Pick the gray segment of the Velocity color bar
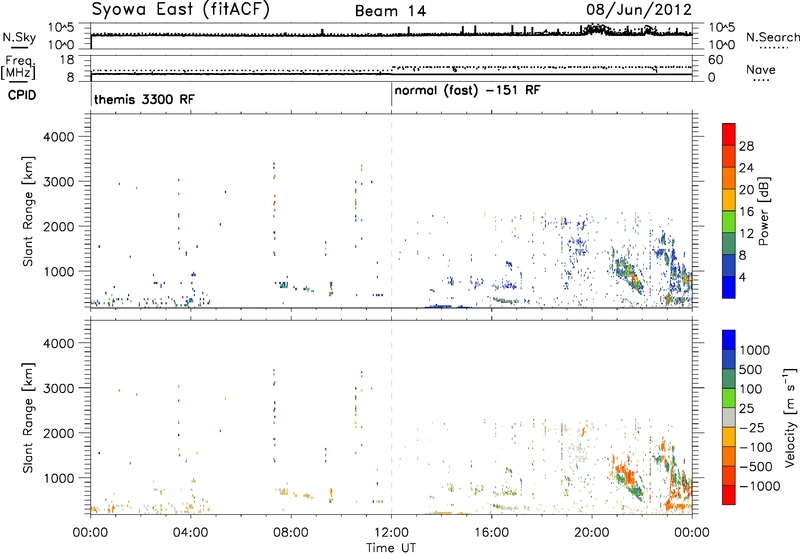Viewport: 800px width, 554px height. click(x=729, y=417)
